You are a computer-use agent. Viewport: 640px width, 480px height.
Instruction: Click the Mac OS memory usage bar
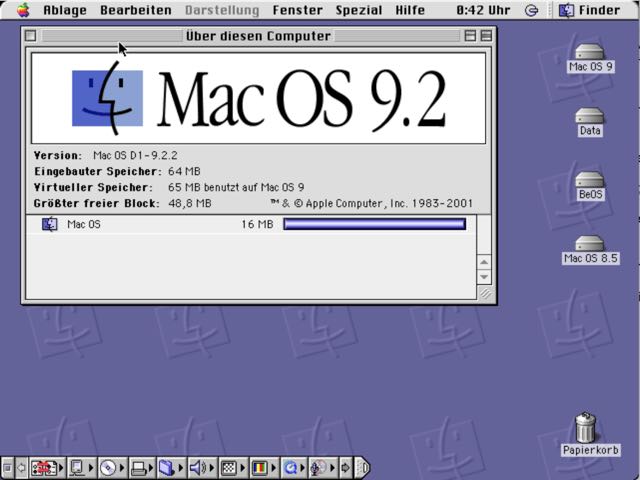[x=375, y=224]
